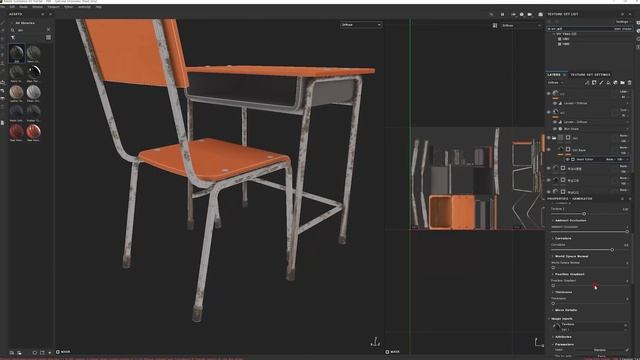
Task: Delete layer with the trash icon
Action: click(629, 83)
